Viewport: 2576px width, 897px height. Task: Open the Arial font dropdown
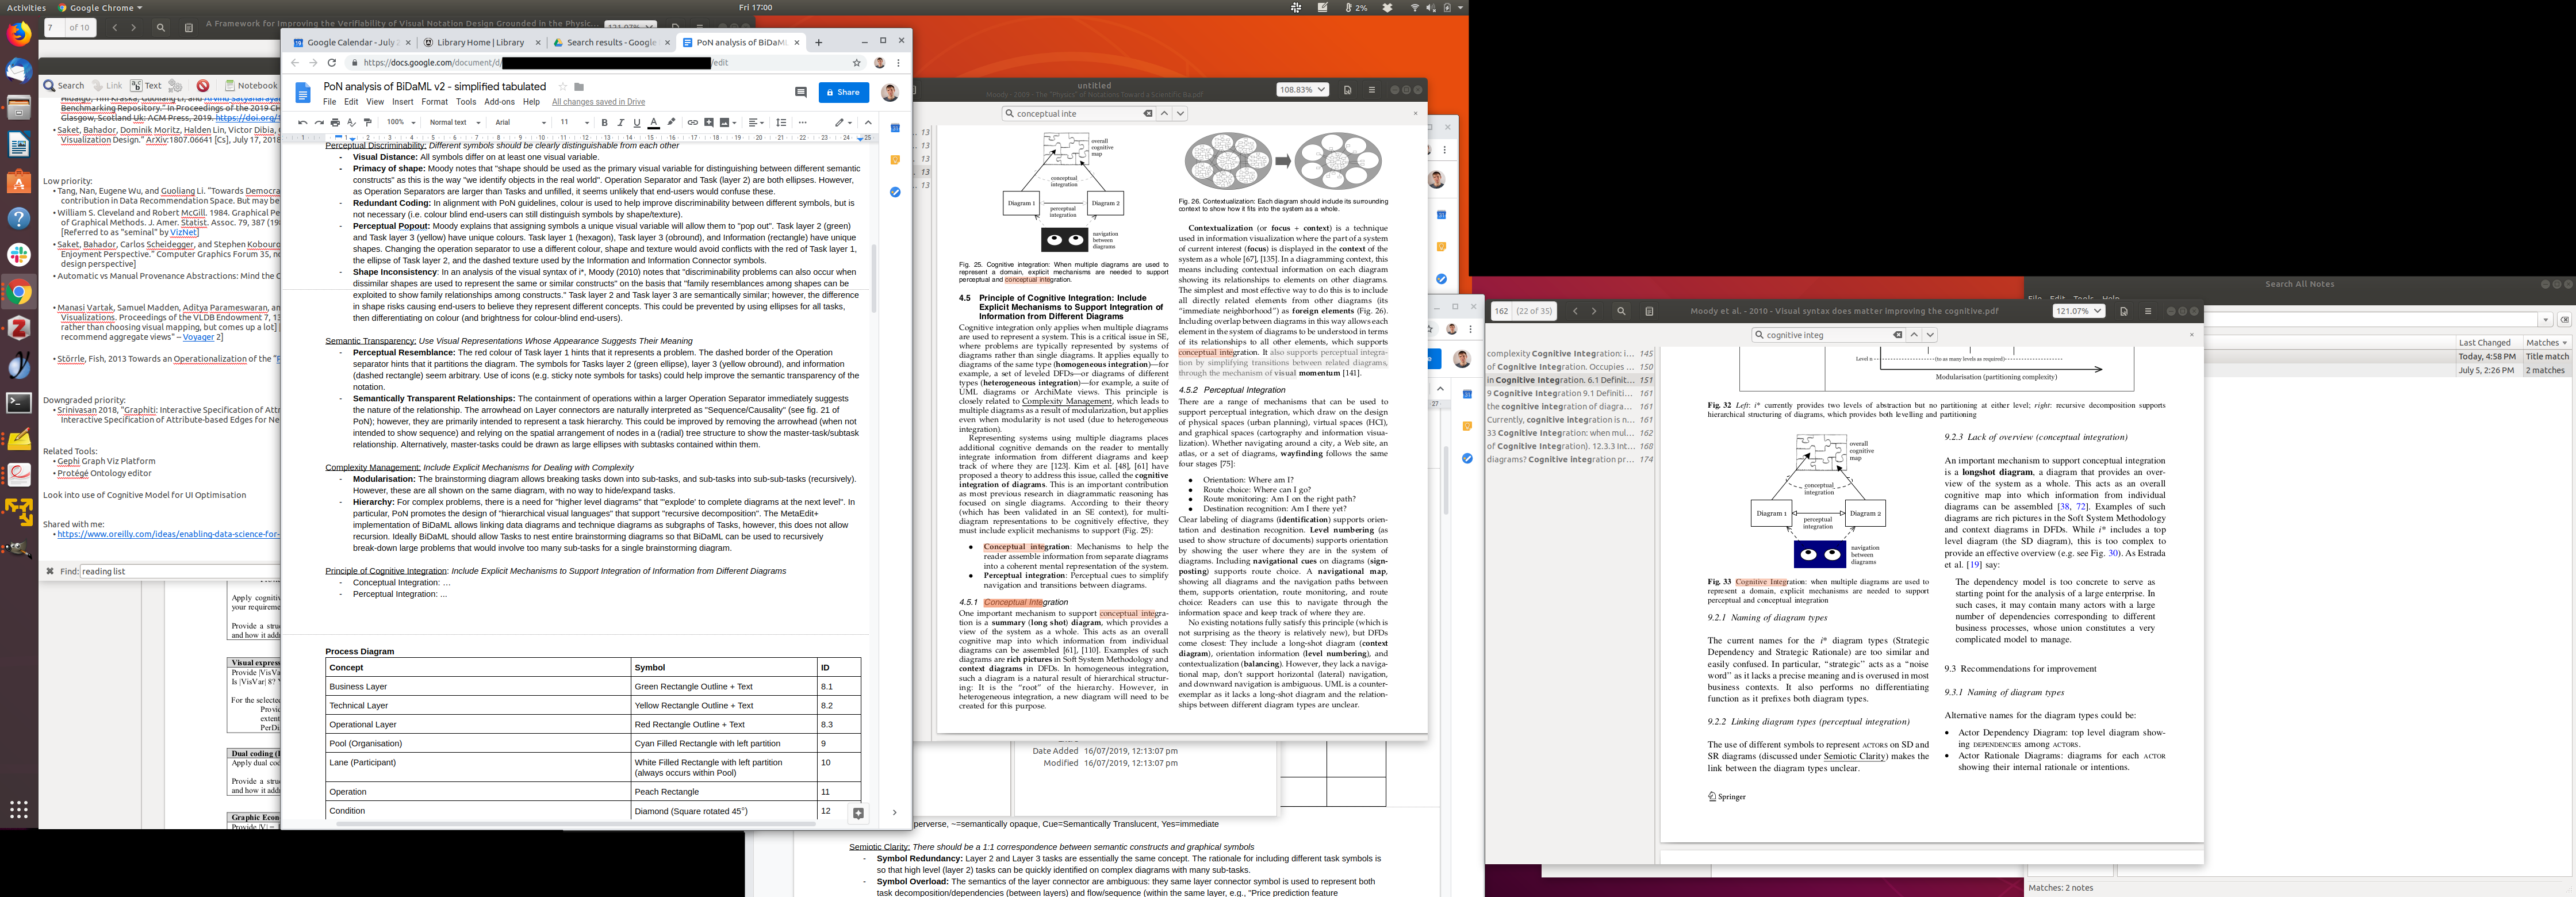(x=520, y=123)
